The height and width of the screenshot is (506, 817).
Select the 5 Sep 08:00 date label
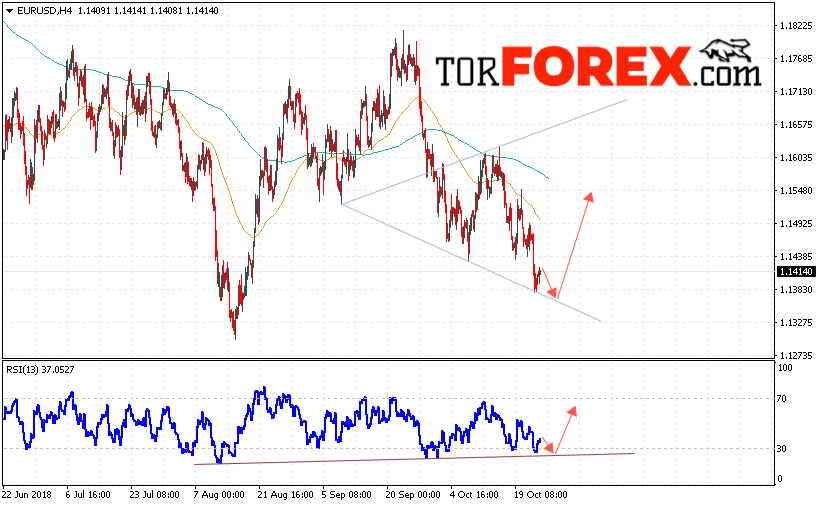tap(346, 495)
